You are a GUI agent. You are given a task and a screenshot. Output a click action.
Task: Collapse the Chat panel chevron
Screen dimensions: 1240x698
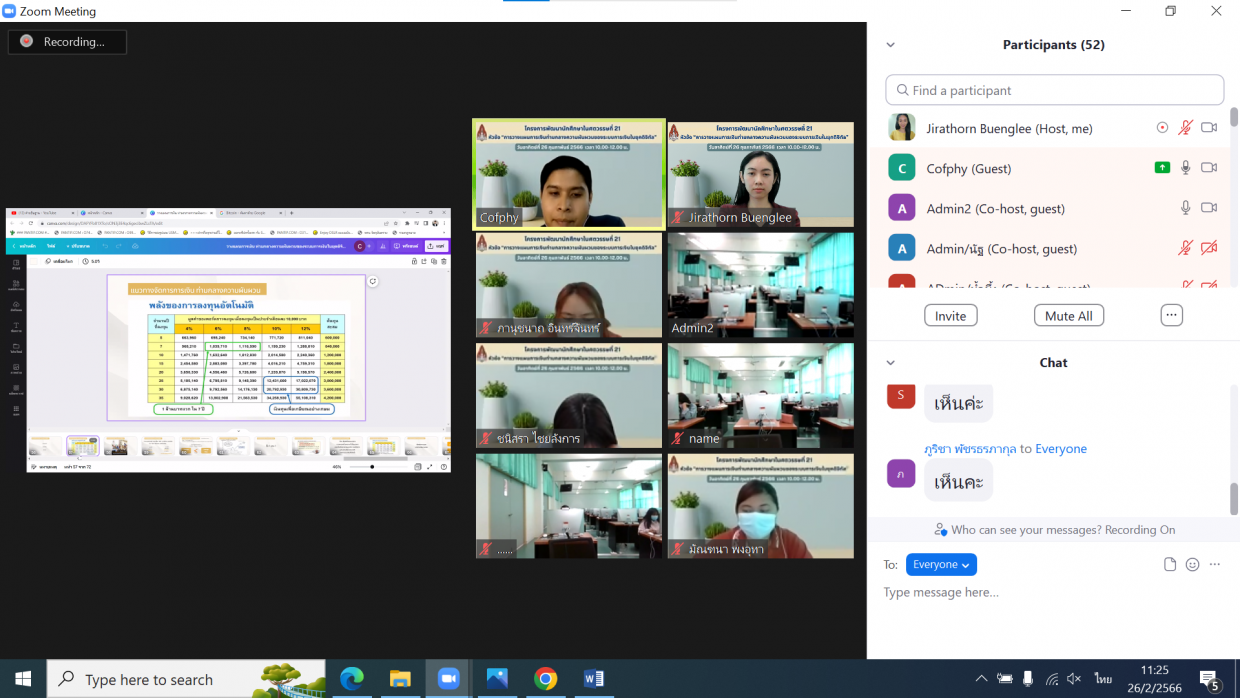click(890, 363)
